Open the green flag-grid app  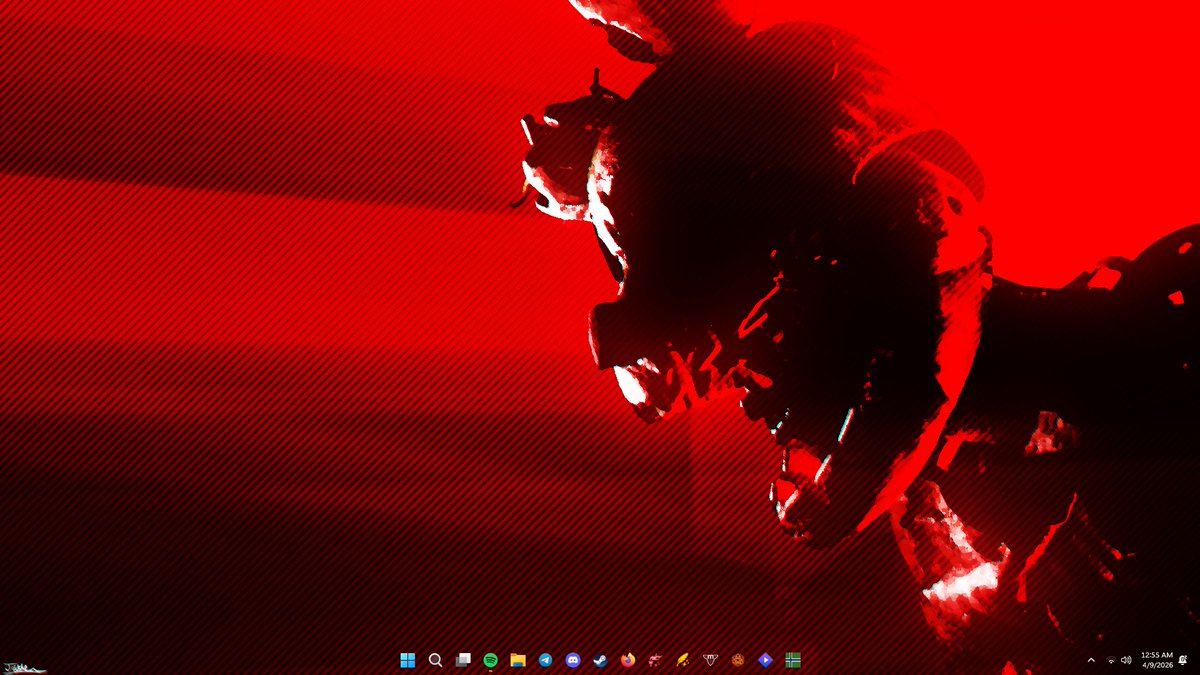point(793,660)
